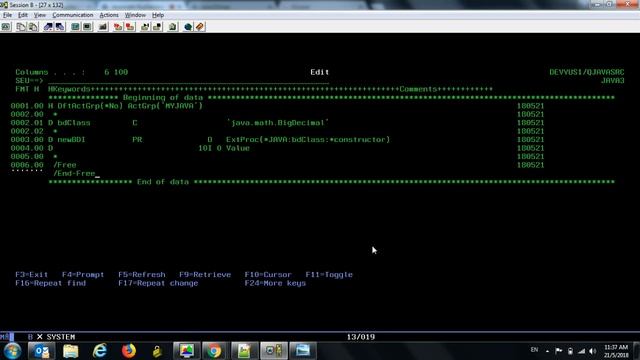Click the volume speaker tray icon

click(593, 351)
